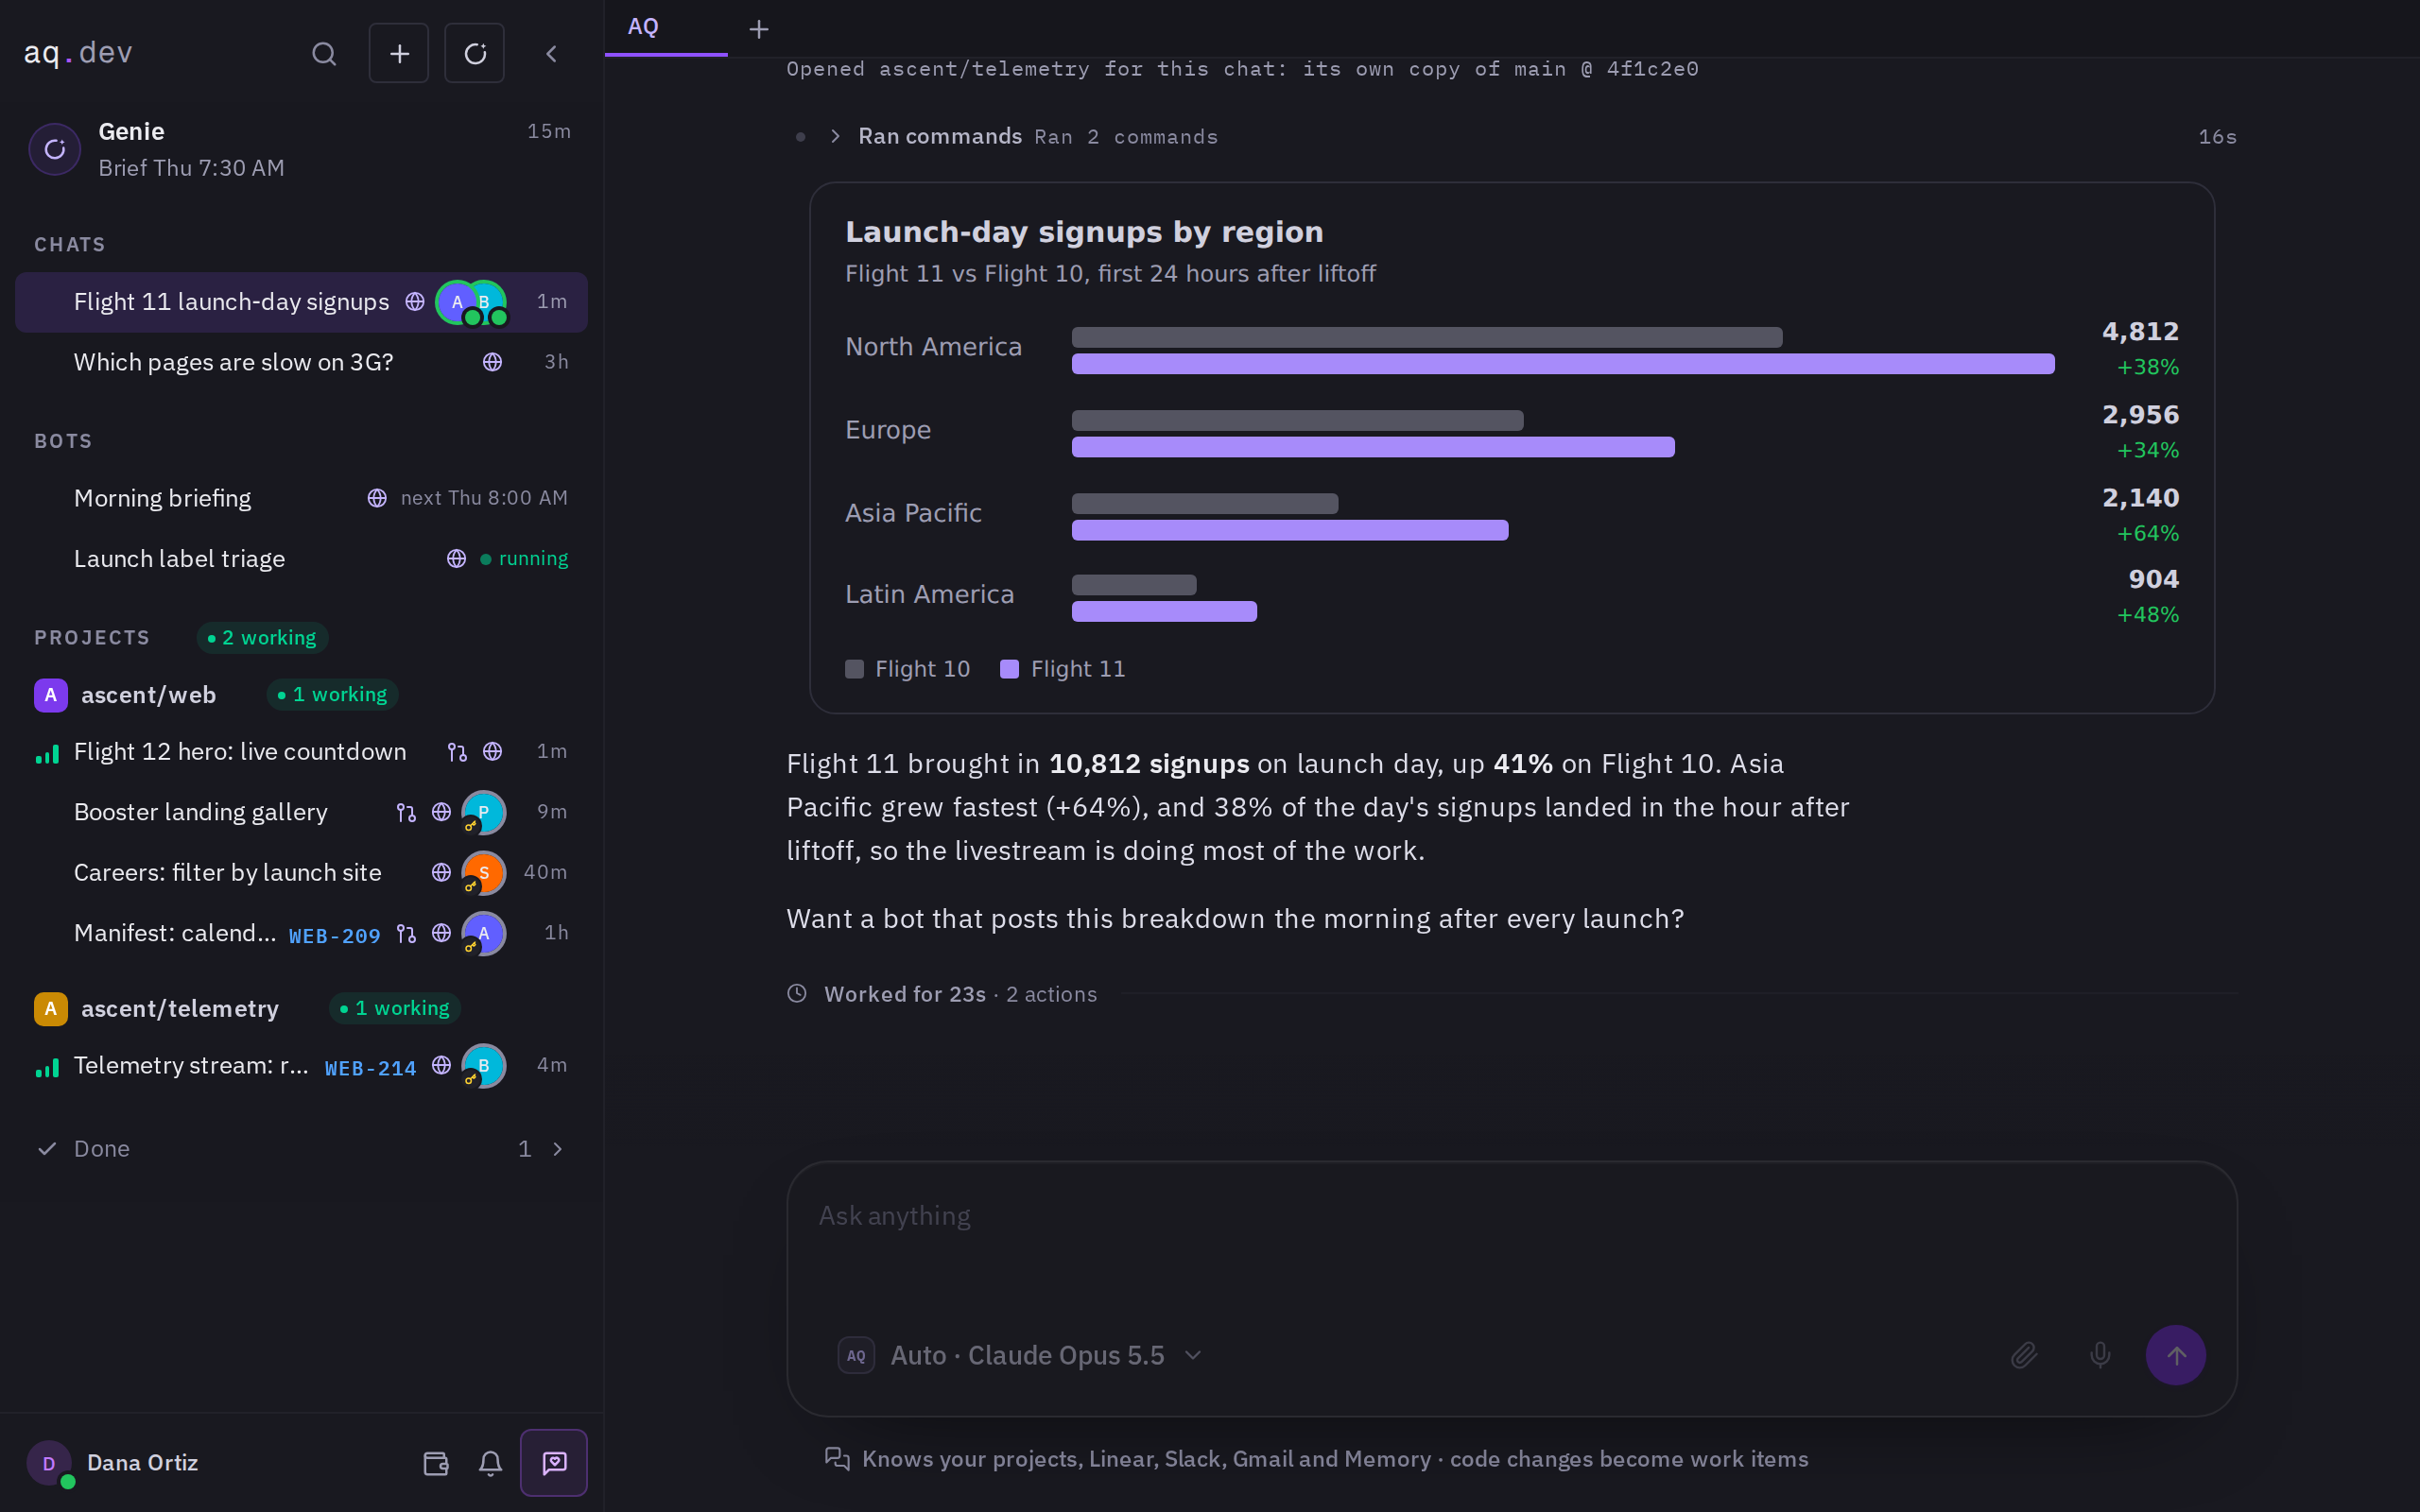Start voice input with the microphone icon
The width and height of the screenshot is (2420, 1512).
point(2100,1356)
